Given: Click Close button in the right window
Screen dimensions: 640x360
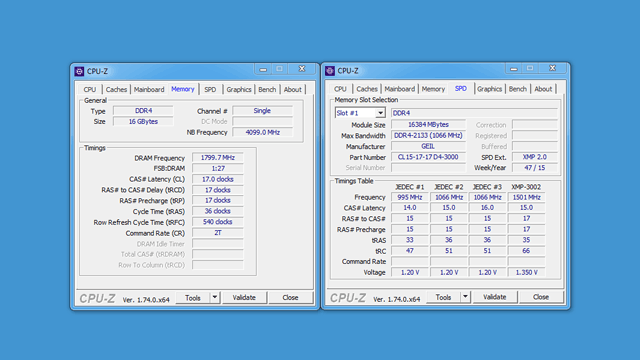Looking at the screenshot, I should tap(541, 298).
